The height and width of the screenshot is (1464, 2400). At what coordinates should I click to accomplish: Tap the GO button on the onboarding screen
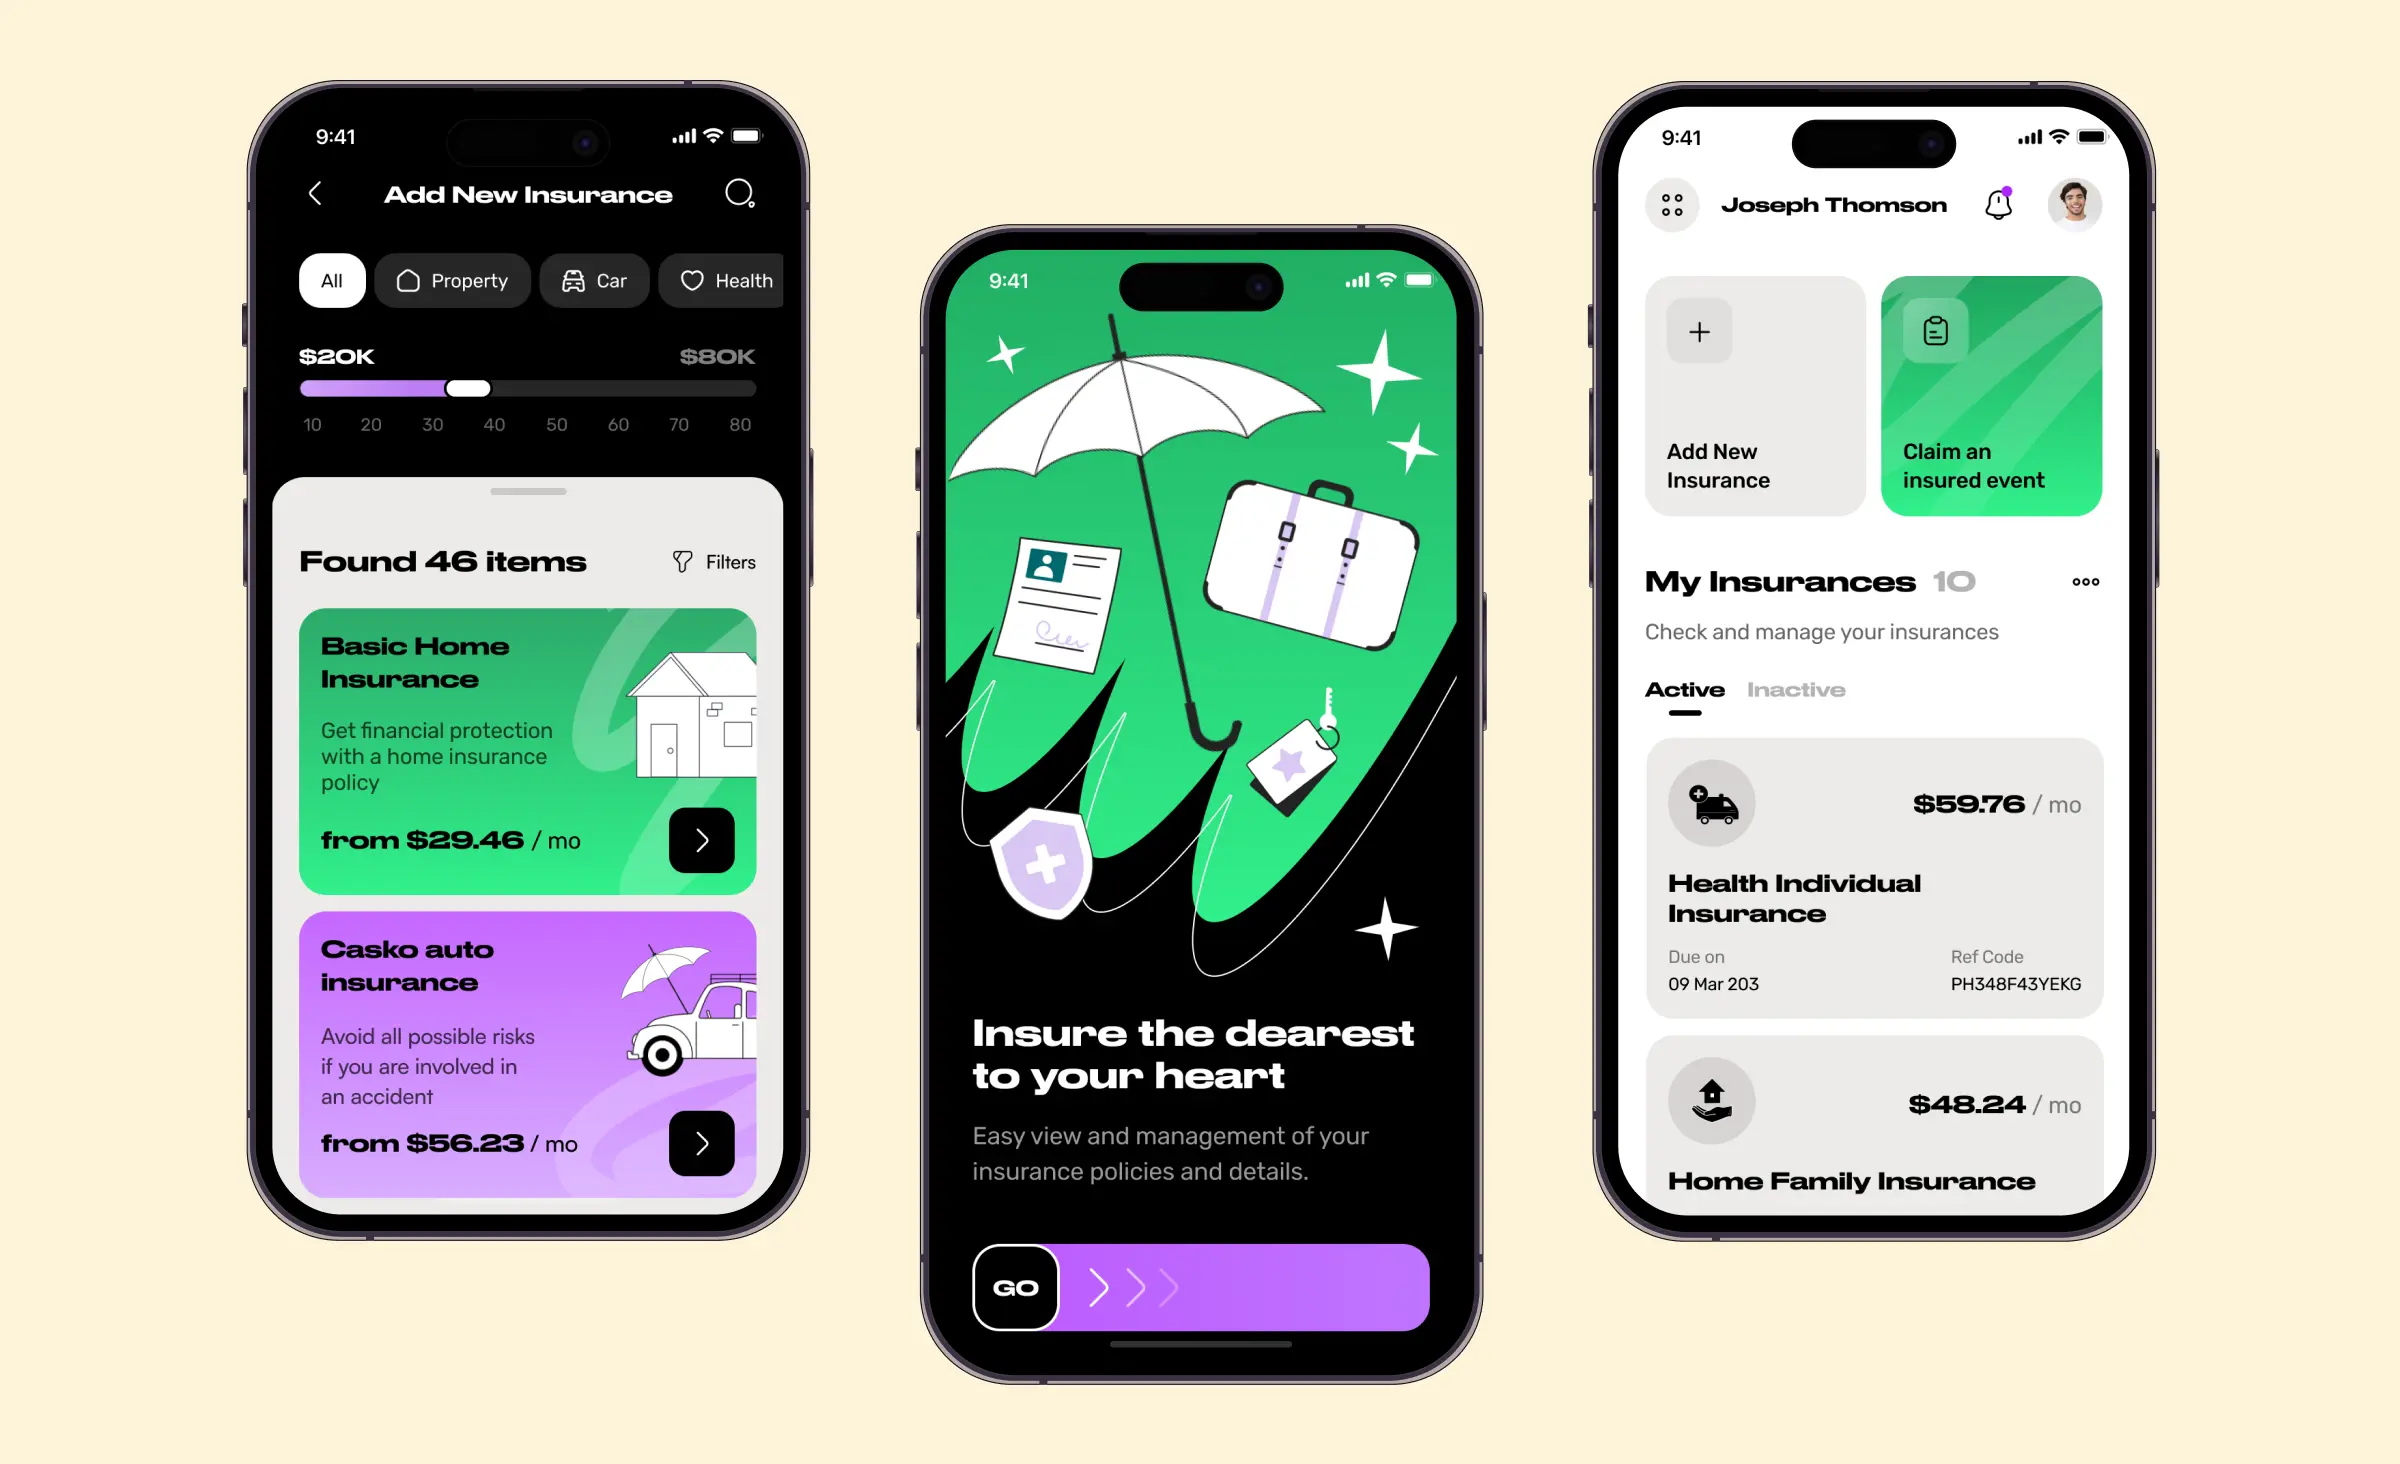pyautogui.click(x=1015, y=1287)
